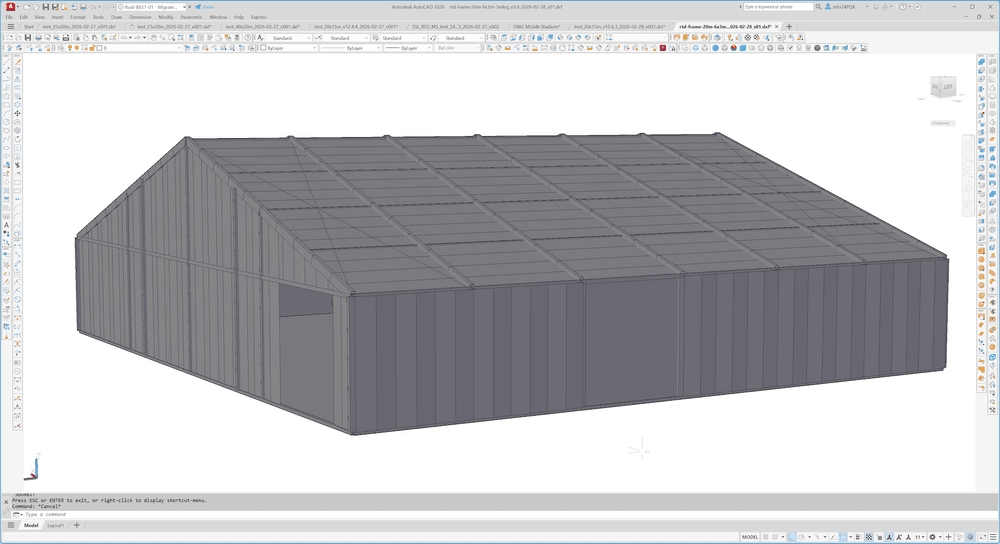Image resolution: width=1000 pixels, height=544 pixels.
Task: Open the workspace settings gear icon
Action: pos(932,537)
